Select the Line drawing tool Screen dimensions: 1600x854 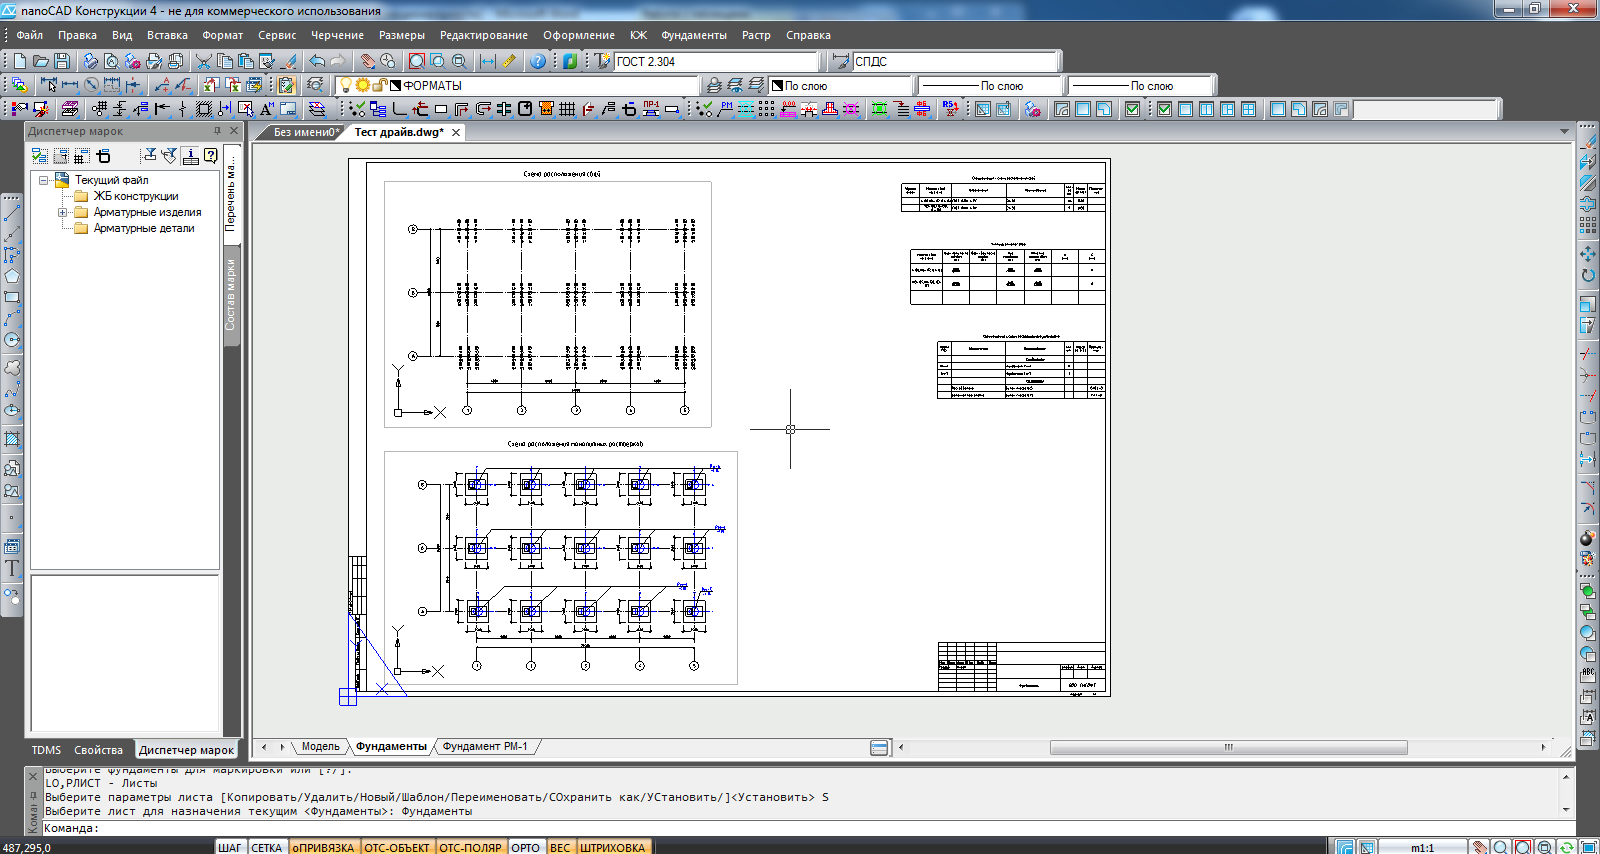pos(12,213)
